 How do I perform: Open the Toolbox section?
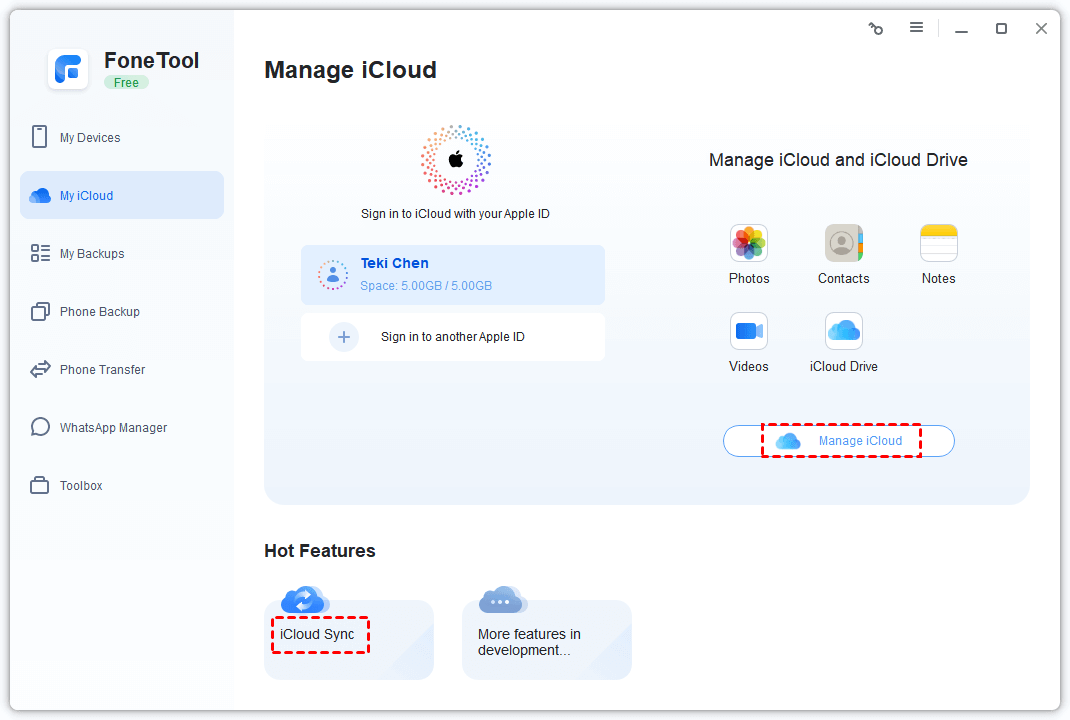pyautogui.click(x=81, y=486)
